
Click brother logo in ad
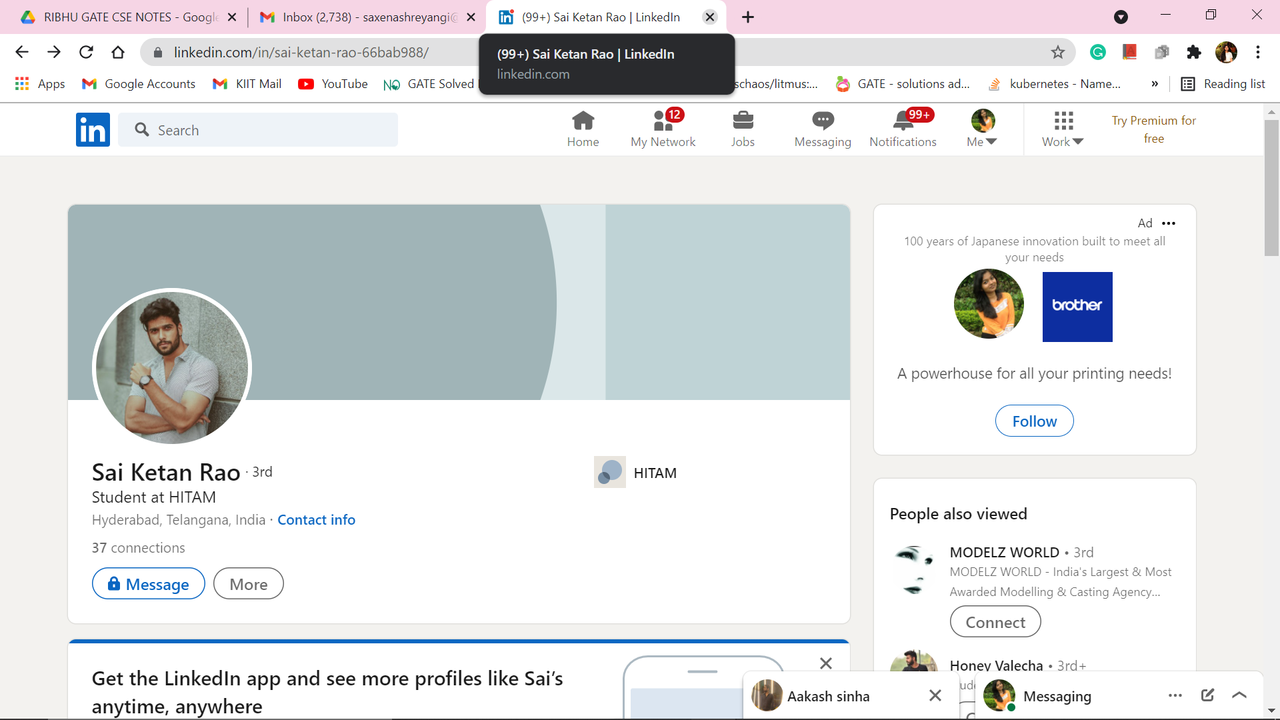[x=1077, y=307]
